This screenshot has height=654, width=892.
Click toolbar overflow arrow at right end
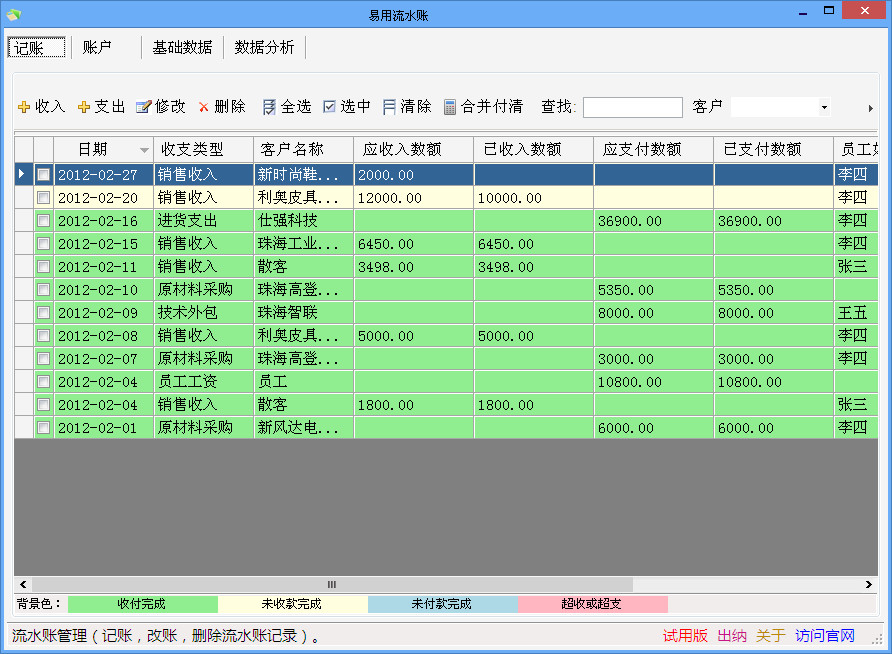[870, 108]
